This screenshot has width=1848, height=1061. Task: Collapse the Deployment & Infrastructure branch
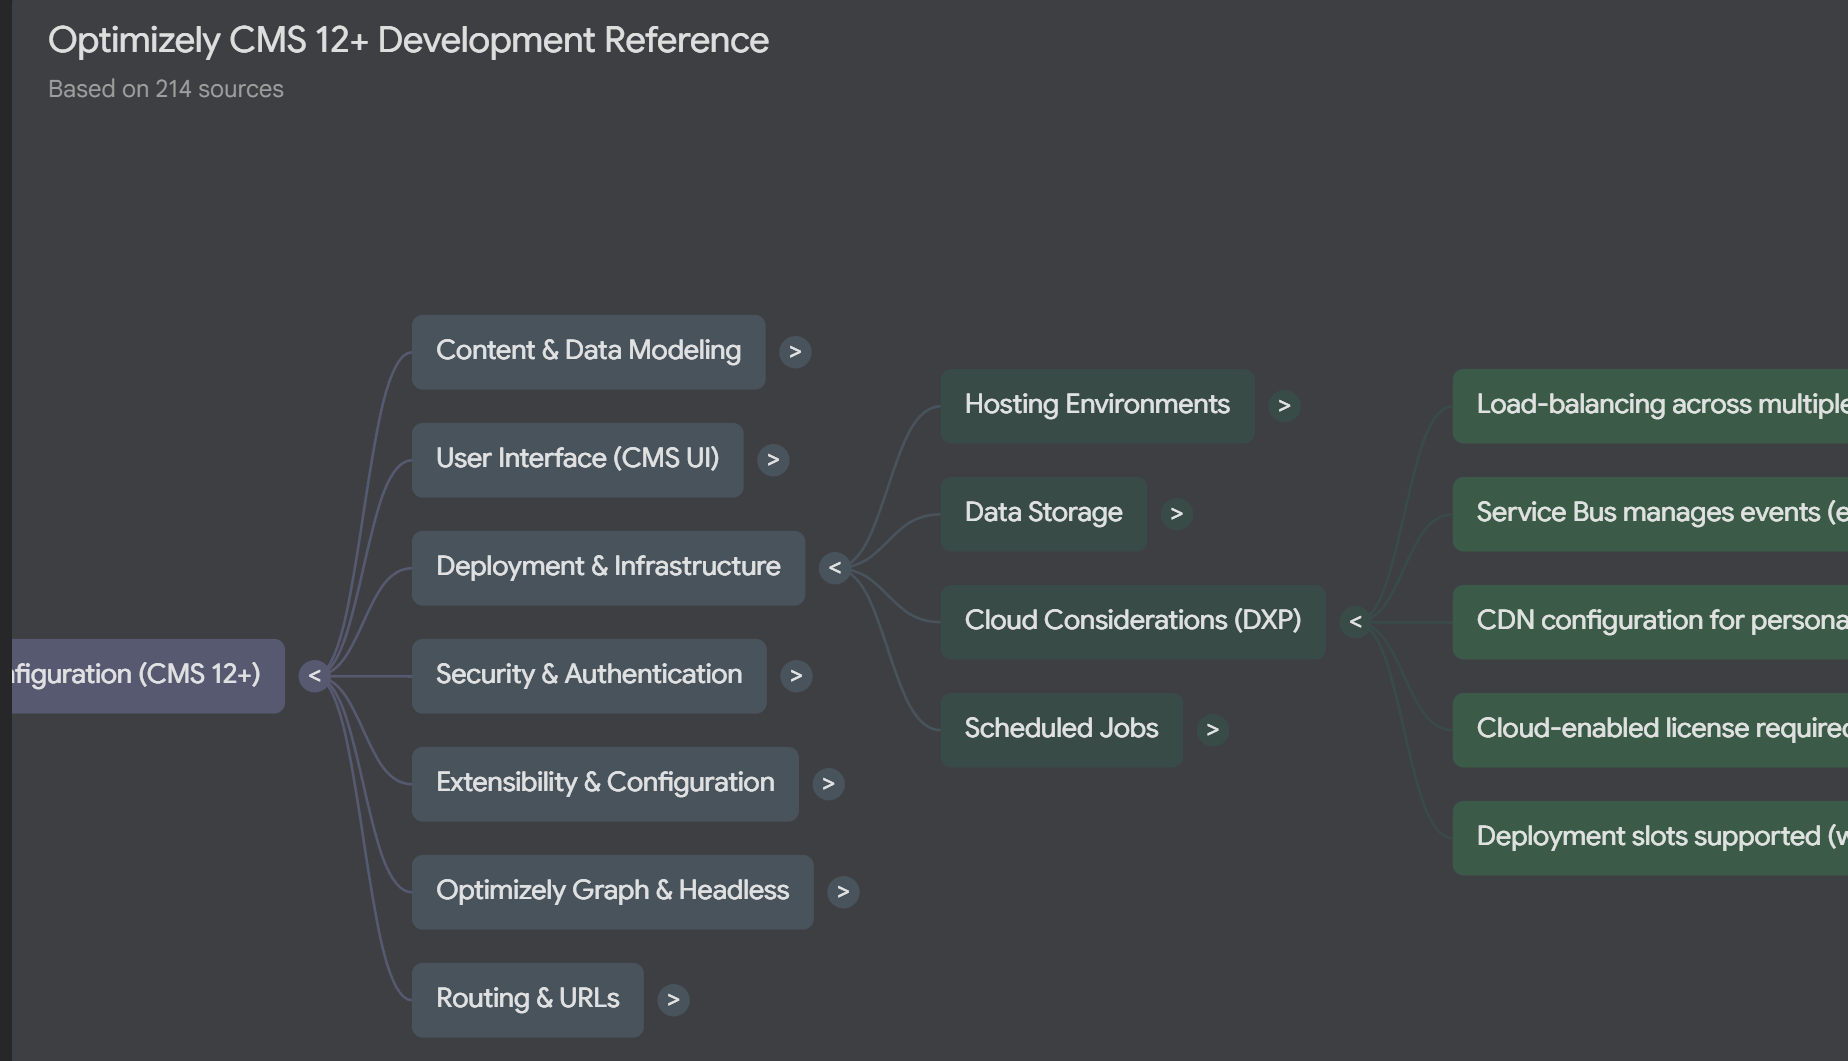[835, 568]
